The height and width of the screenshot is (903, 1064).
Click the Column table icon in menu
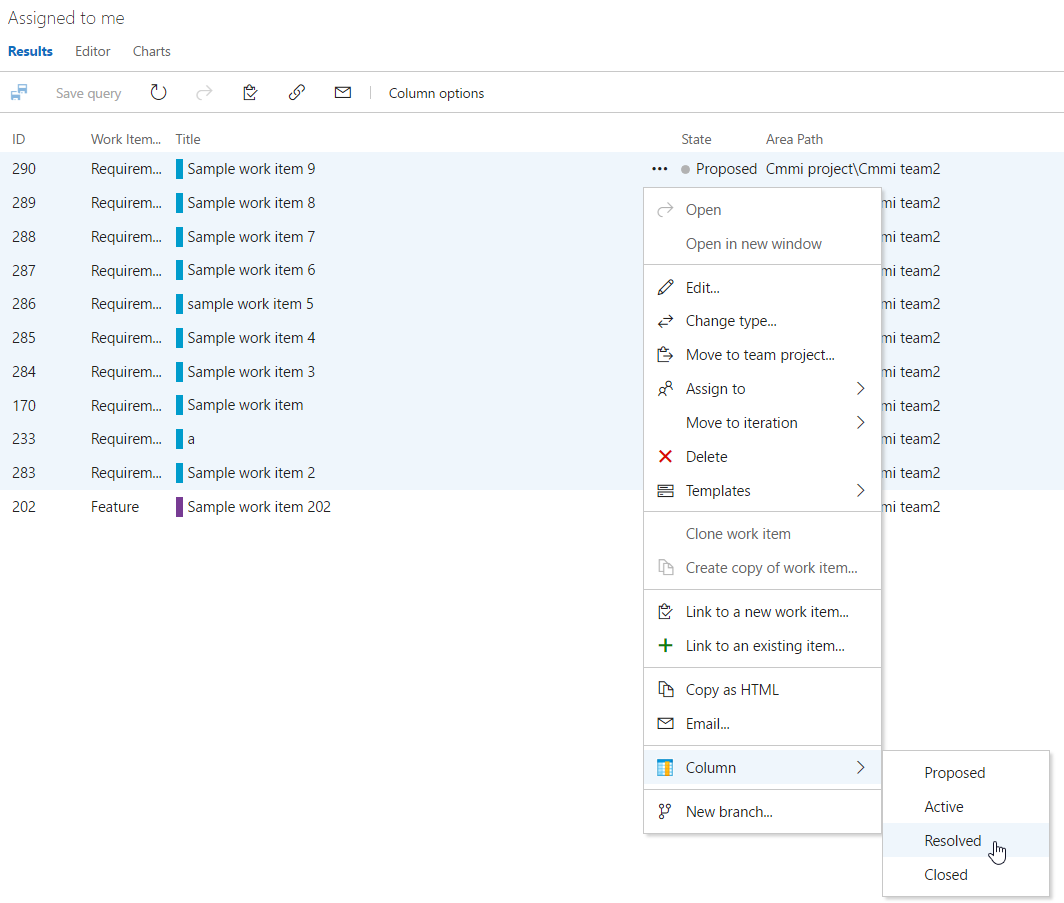(x=666, y=768)
